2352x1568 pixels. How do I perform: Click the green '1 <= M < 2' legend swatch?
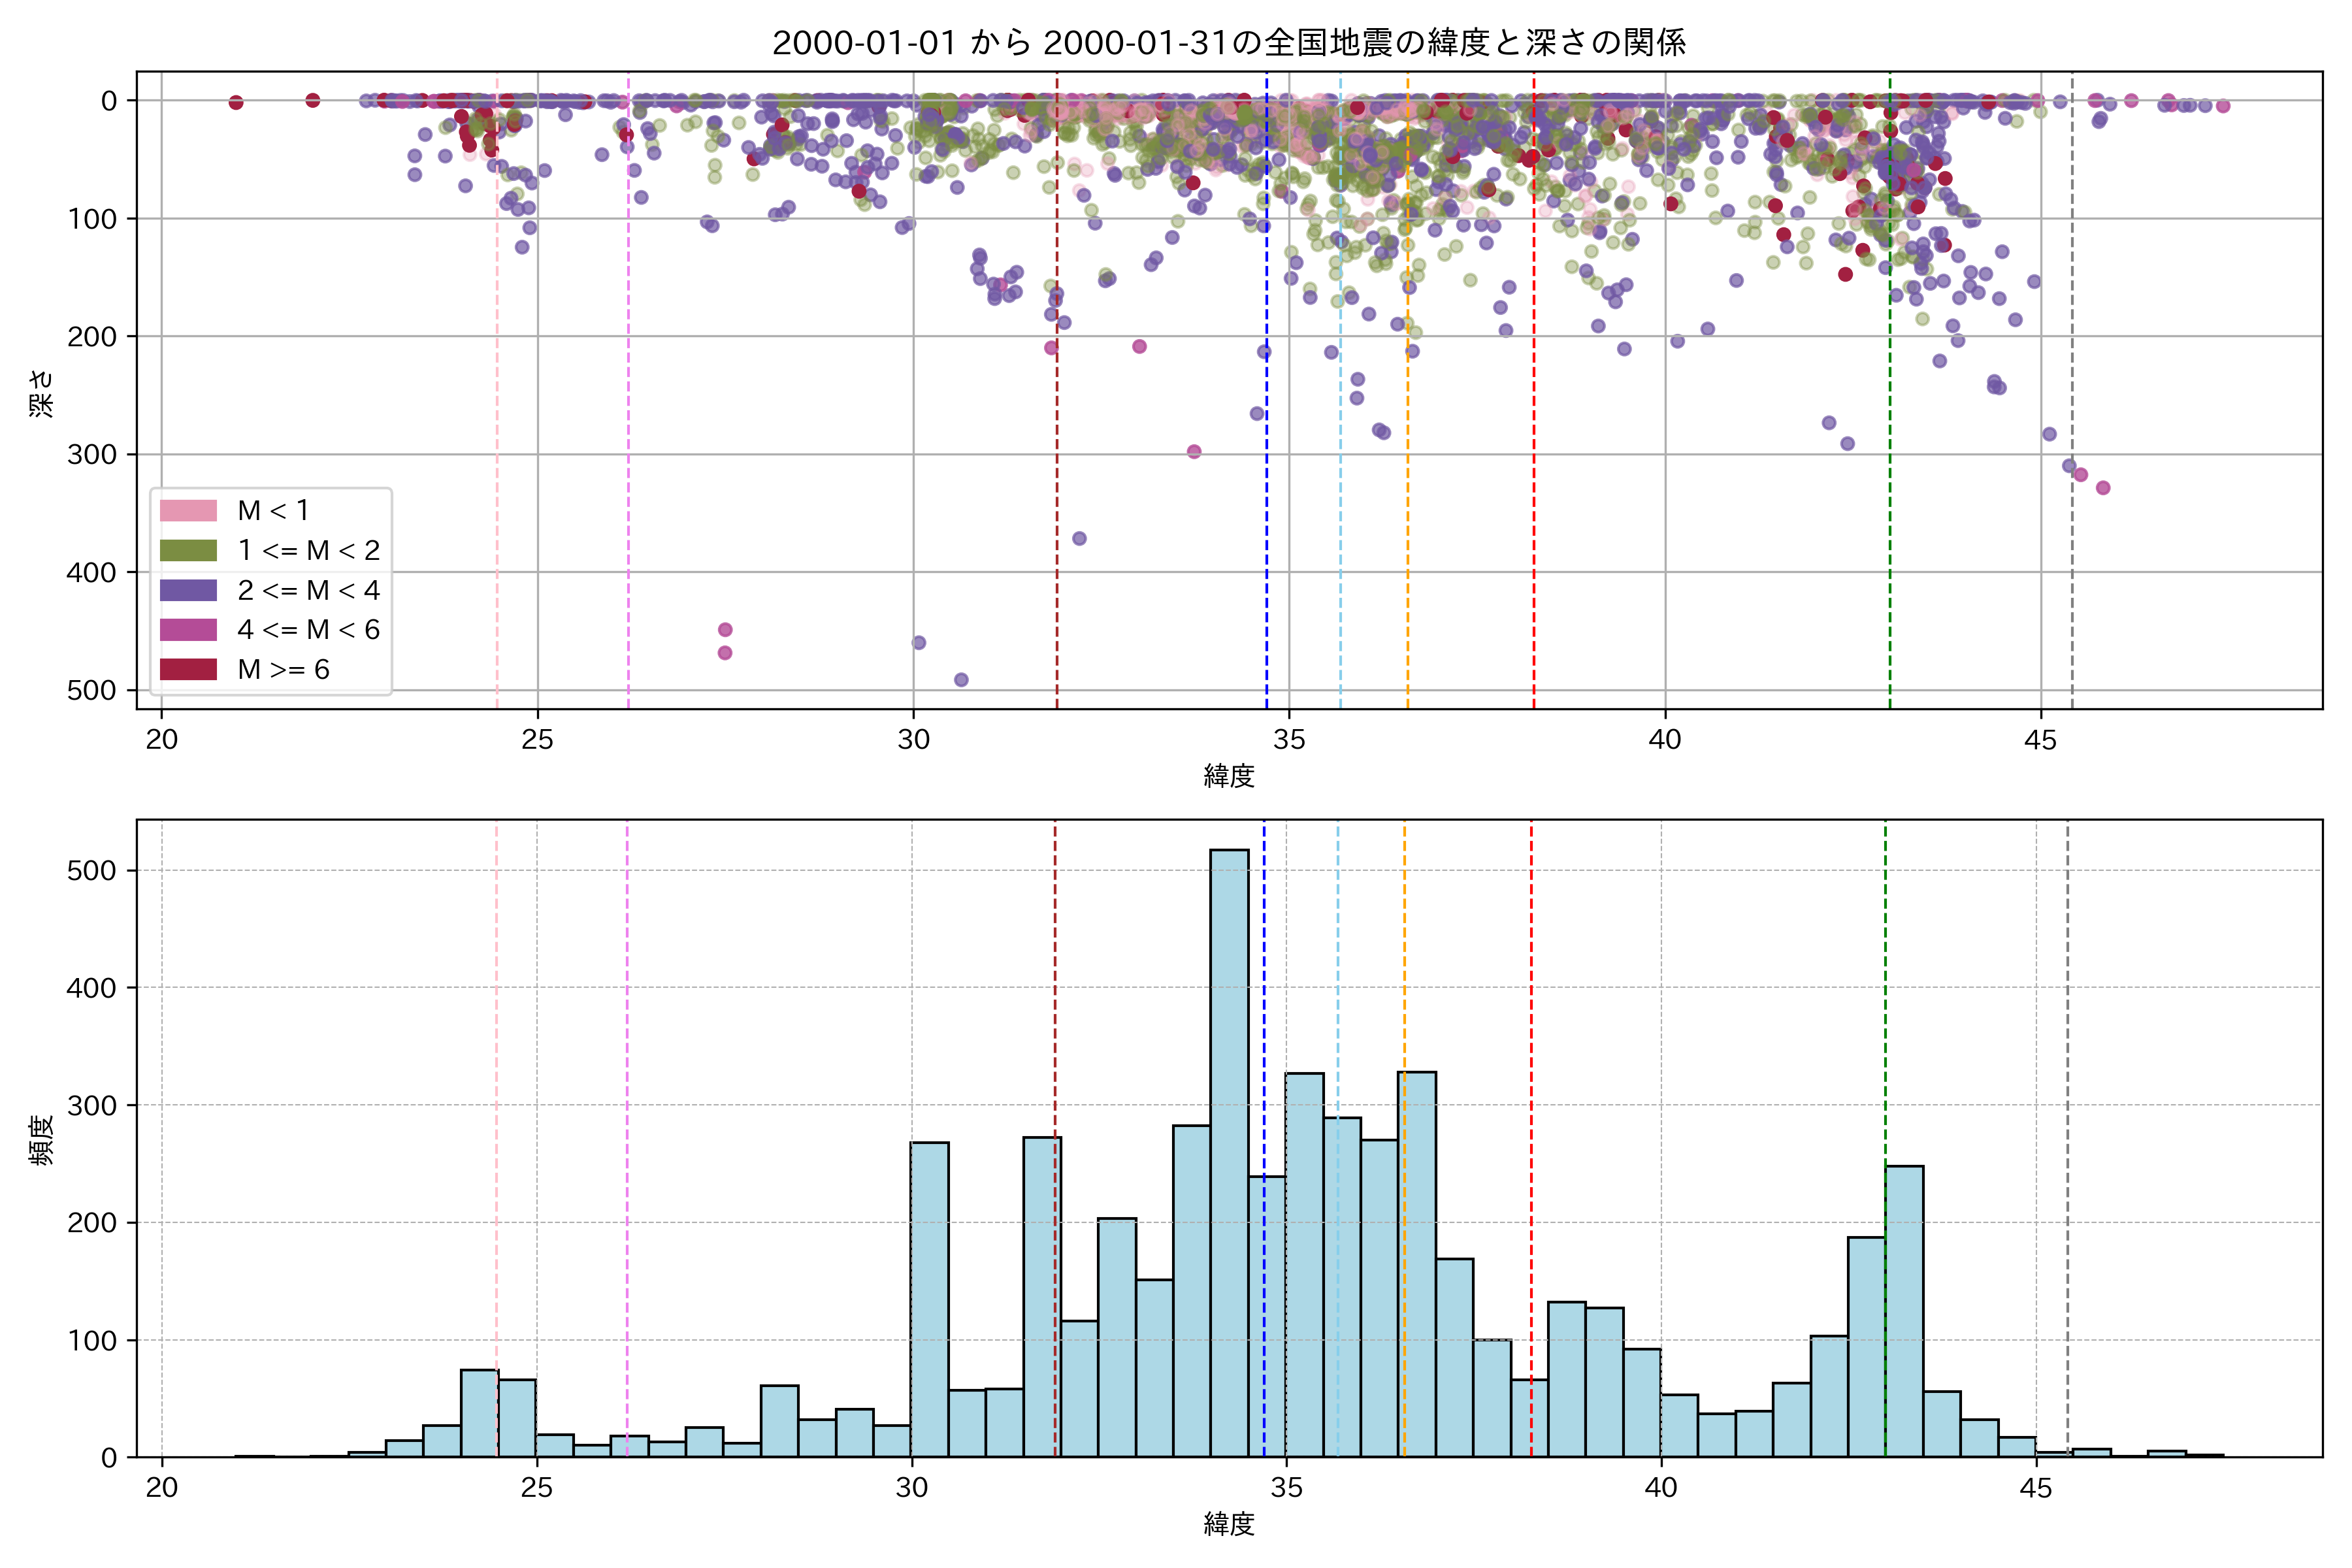tap(188, 550)
